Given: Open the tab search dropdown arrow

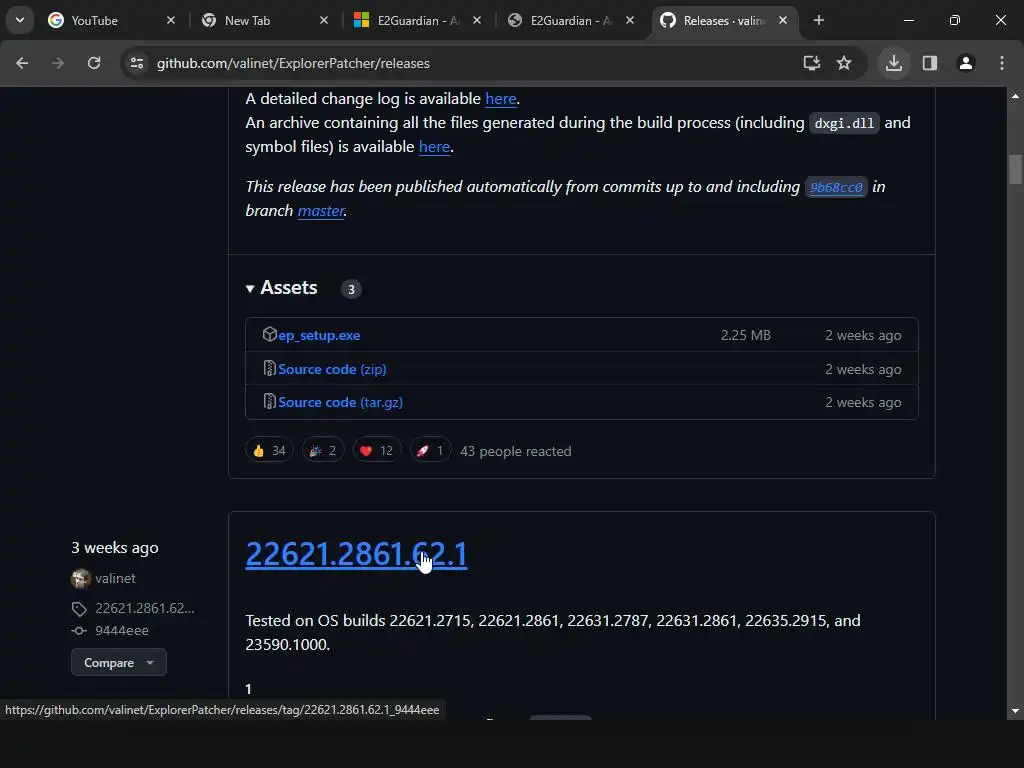Looking at the screenshot, I should [x=20, y=20].
